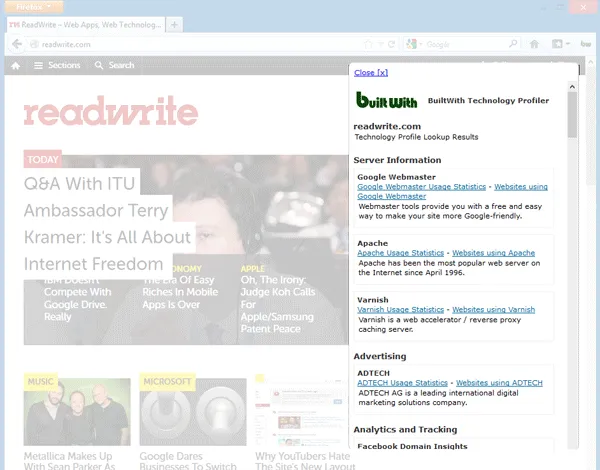Image resolution: width=600 pixels, height=470 pixels.
Task: Click the browser back arrow button
Action: pyautogui.click(x=17, y=44)
